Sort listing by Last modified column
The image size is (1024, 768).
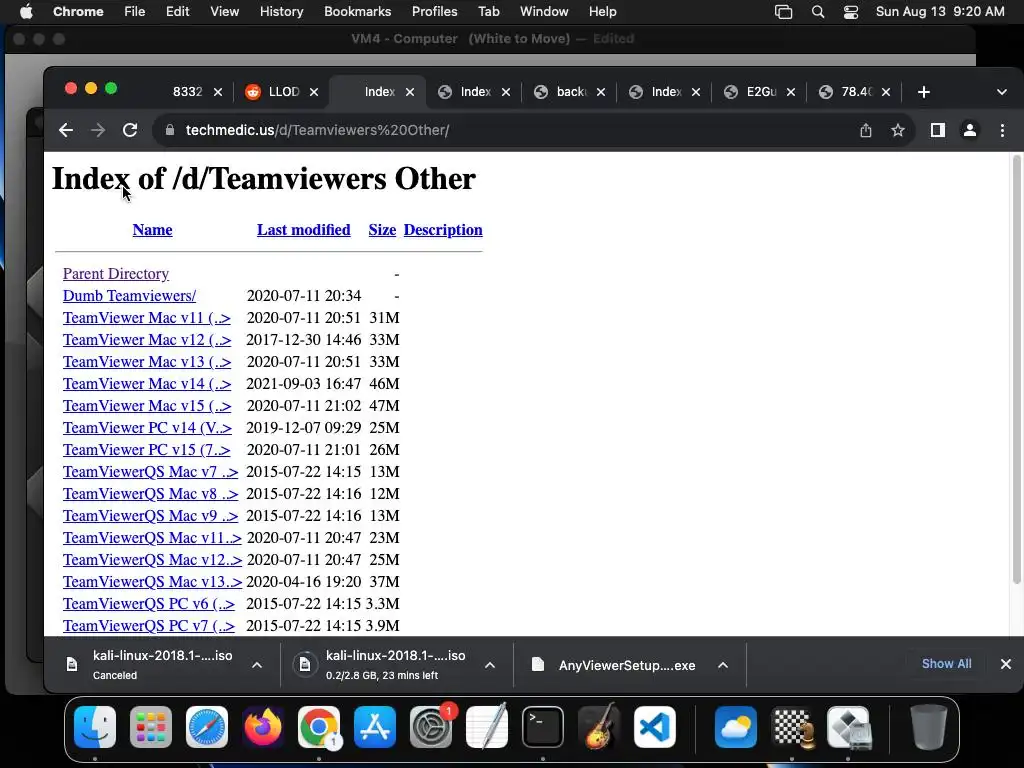pyautogui.click(x=304, y=230)
